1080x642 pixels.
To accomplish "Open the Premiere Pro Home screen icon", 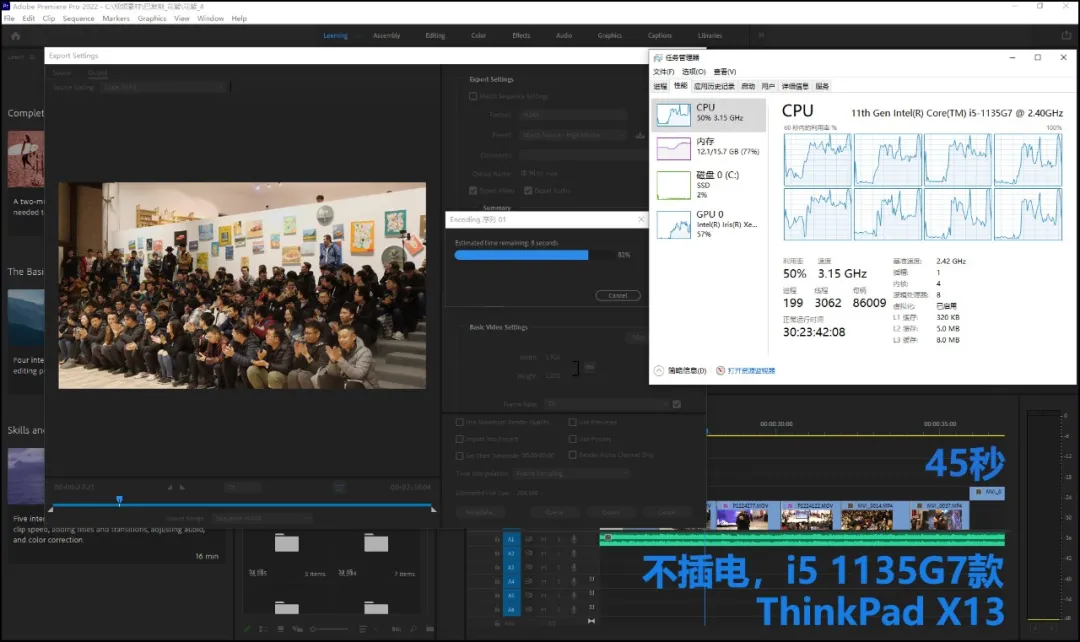I will pos(15,36).
